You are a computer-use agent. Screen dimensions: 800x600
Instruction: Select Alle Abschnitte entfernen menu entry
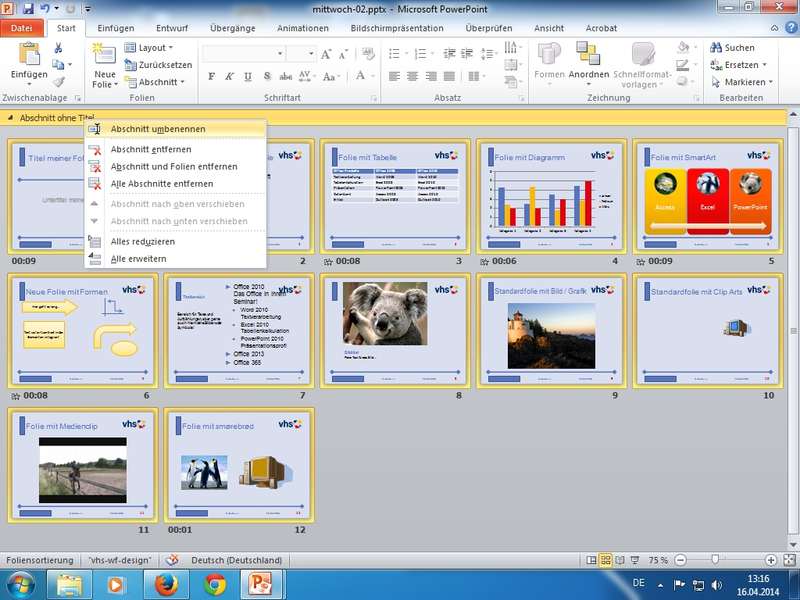(x=161, y=184)
